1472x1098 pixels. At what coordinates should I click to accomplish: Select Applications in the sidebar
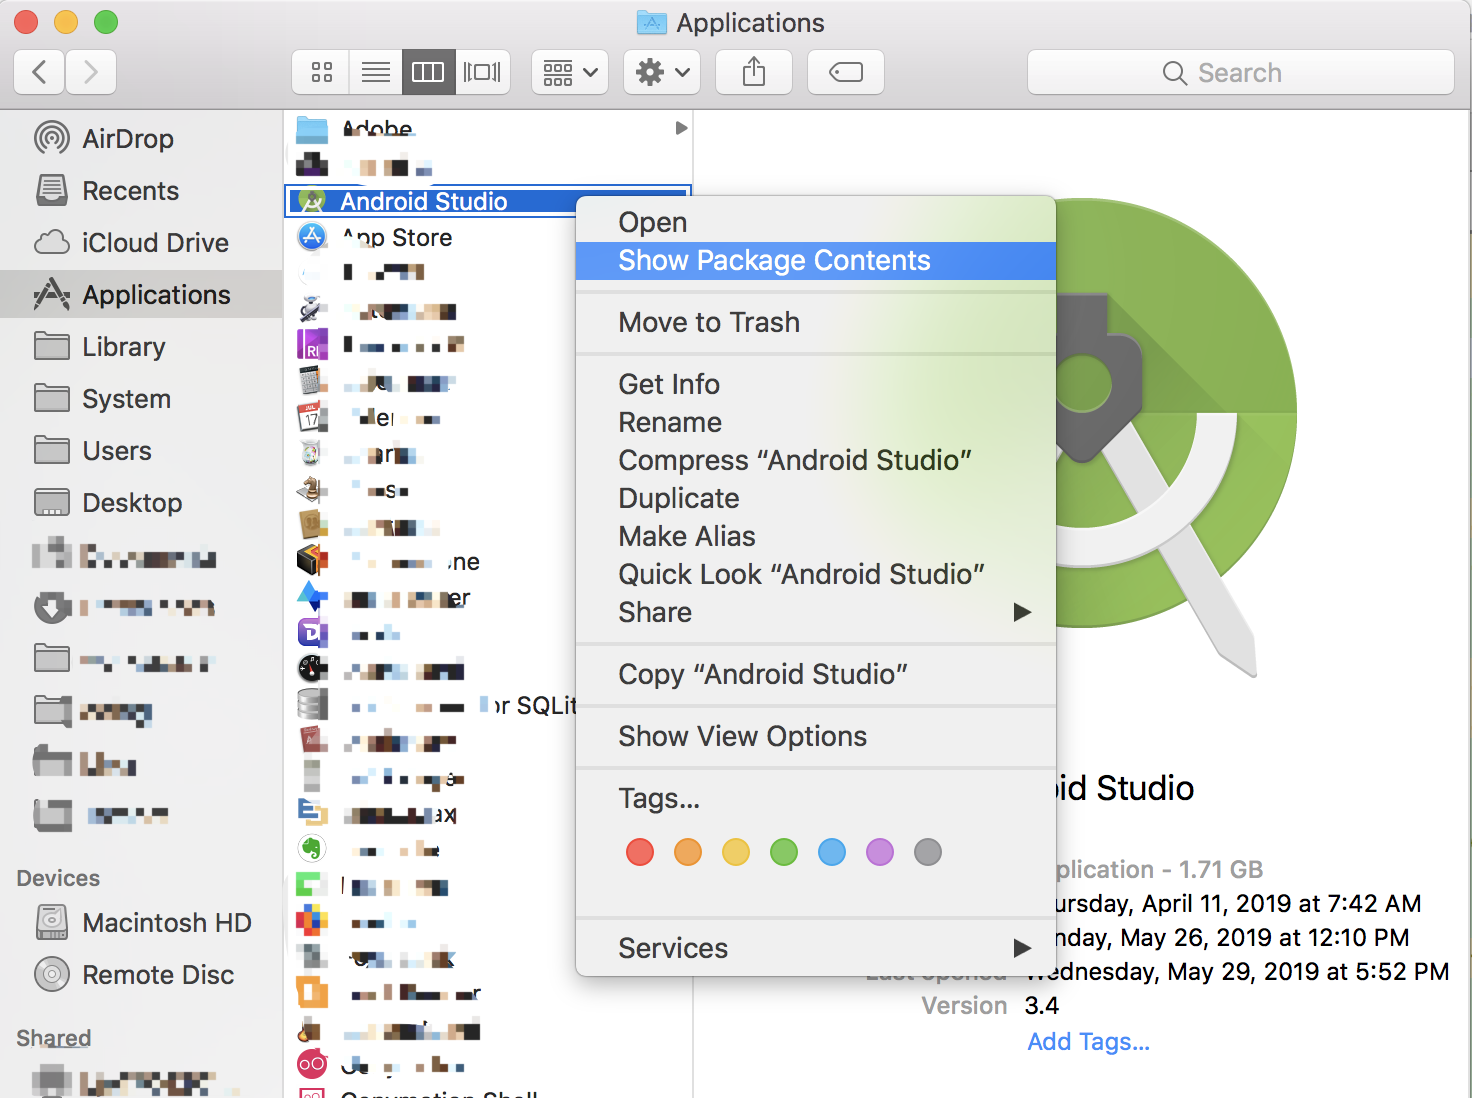141,294
